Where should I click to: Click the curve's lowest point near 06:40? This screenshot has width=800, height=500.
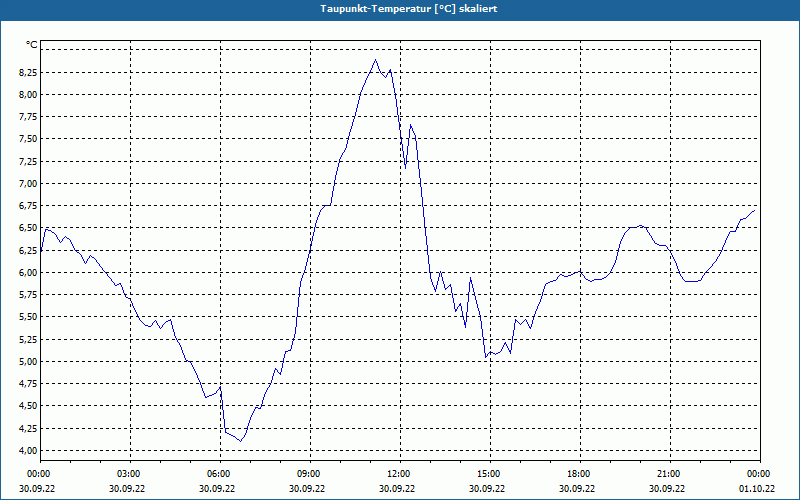coord(240,441)
